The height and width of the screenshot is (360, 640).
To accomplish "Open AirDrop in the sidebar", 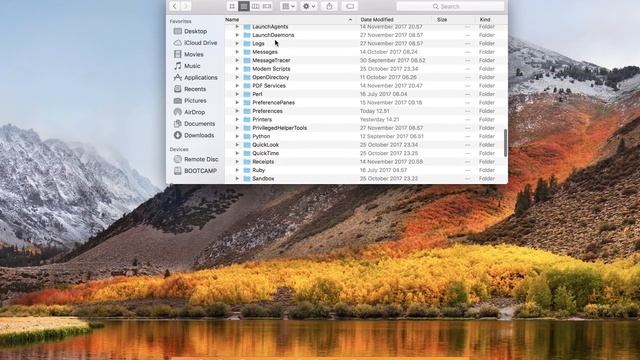I will (x=195, y=112).
